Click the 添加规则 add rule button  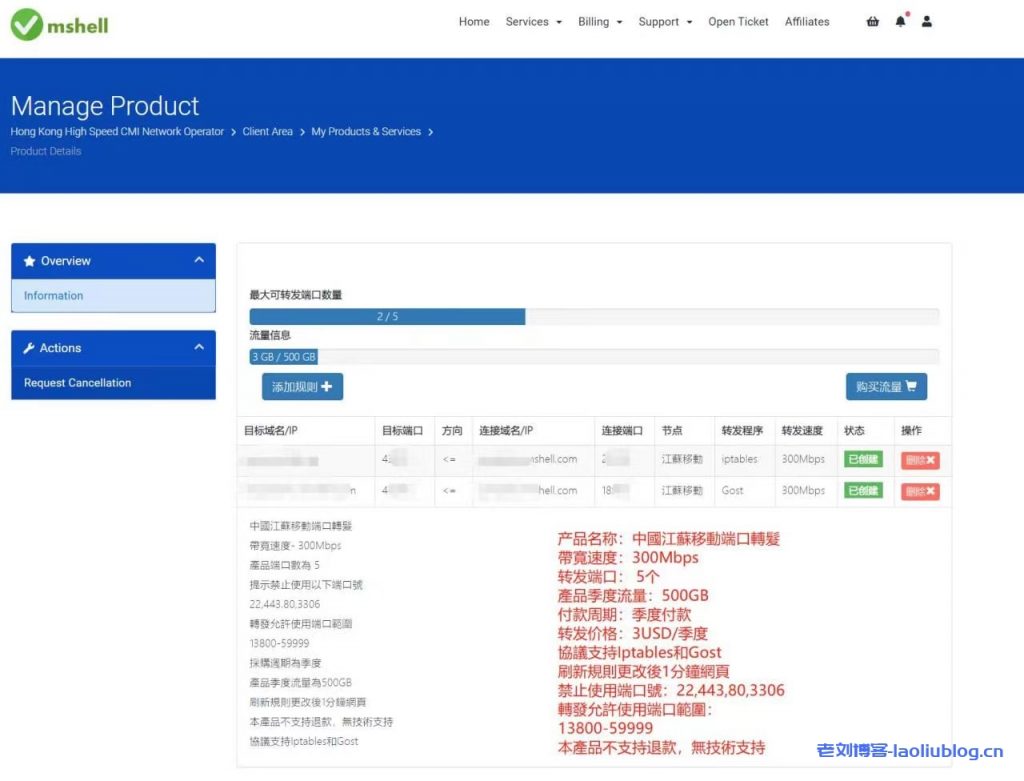(302, 387)
